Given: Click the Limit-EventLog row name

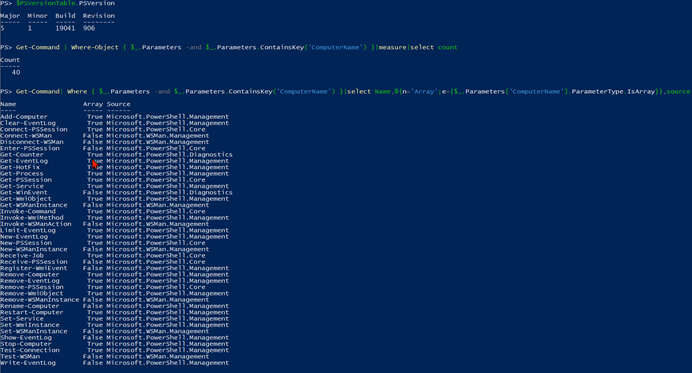Looking at the screenshot, I should pos(28,230).
